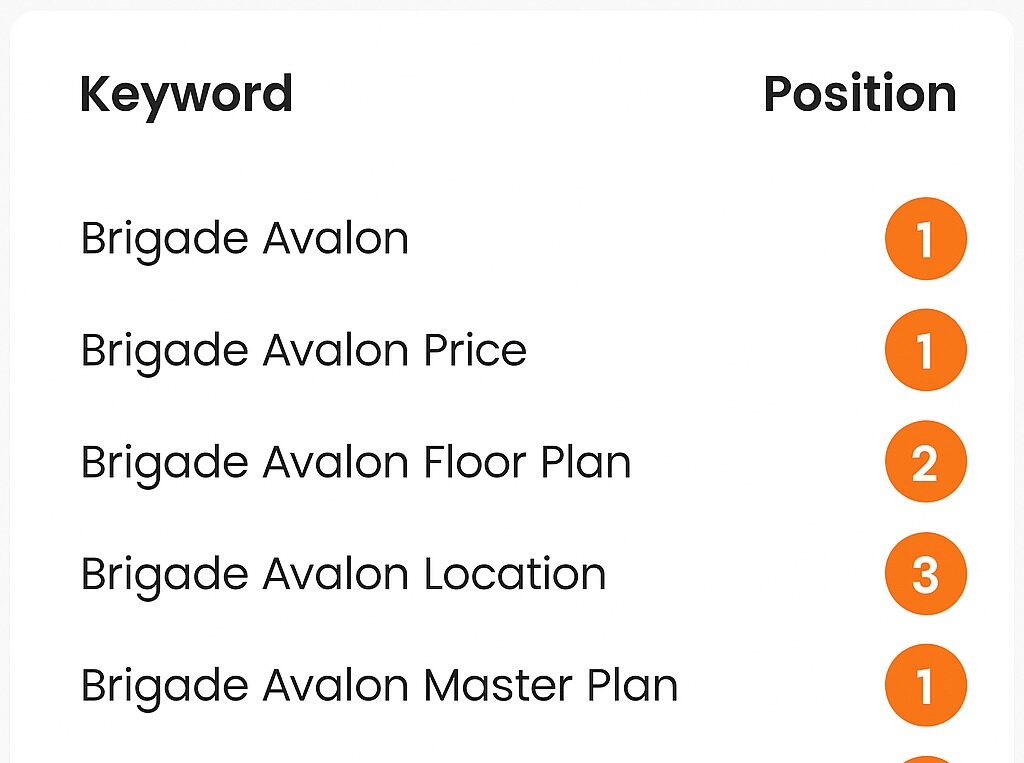Open the Brigade Avalon keyword
Image resolution: width=1024 pixels, height=763 pixels.
[x=244, y=240]
